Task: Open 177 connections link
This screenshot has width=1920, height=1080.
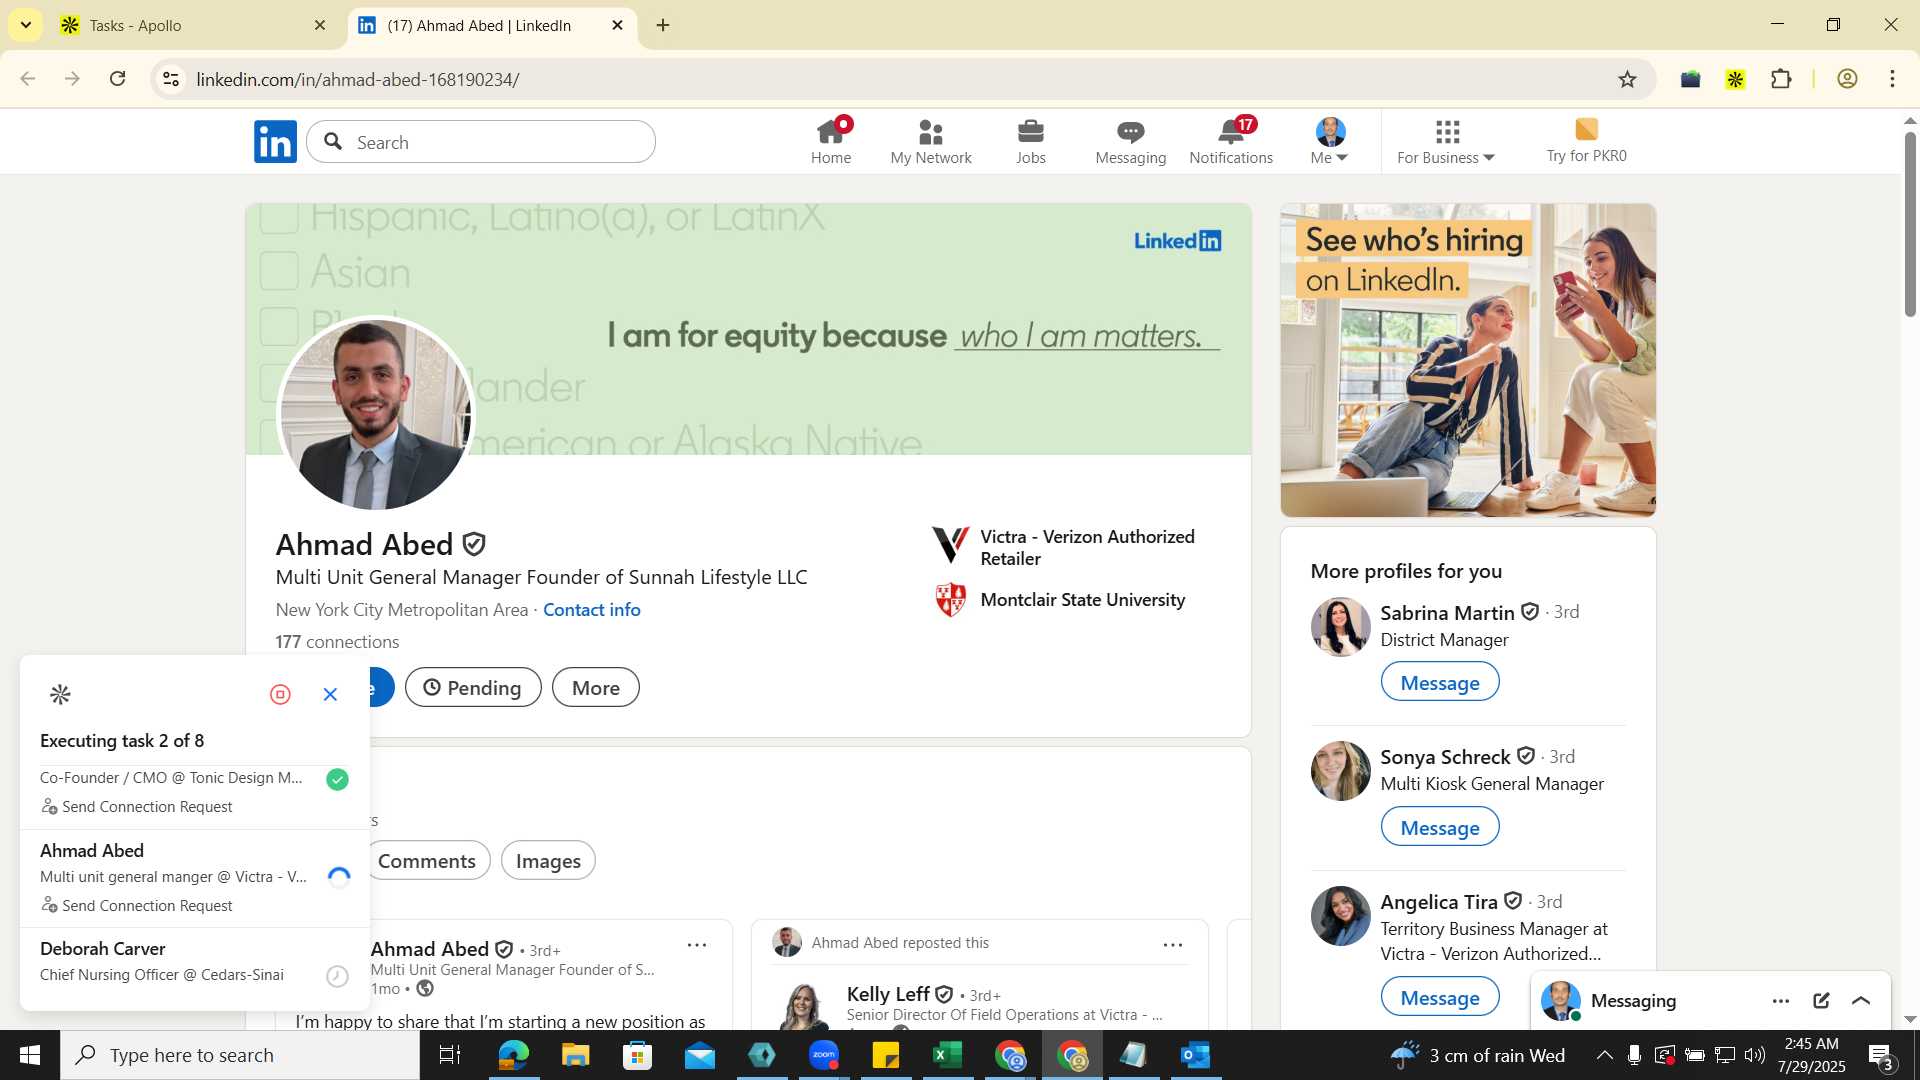Action: [337, 641]
